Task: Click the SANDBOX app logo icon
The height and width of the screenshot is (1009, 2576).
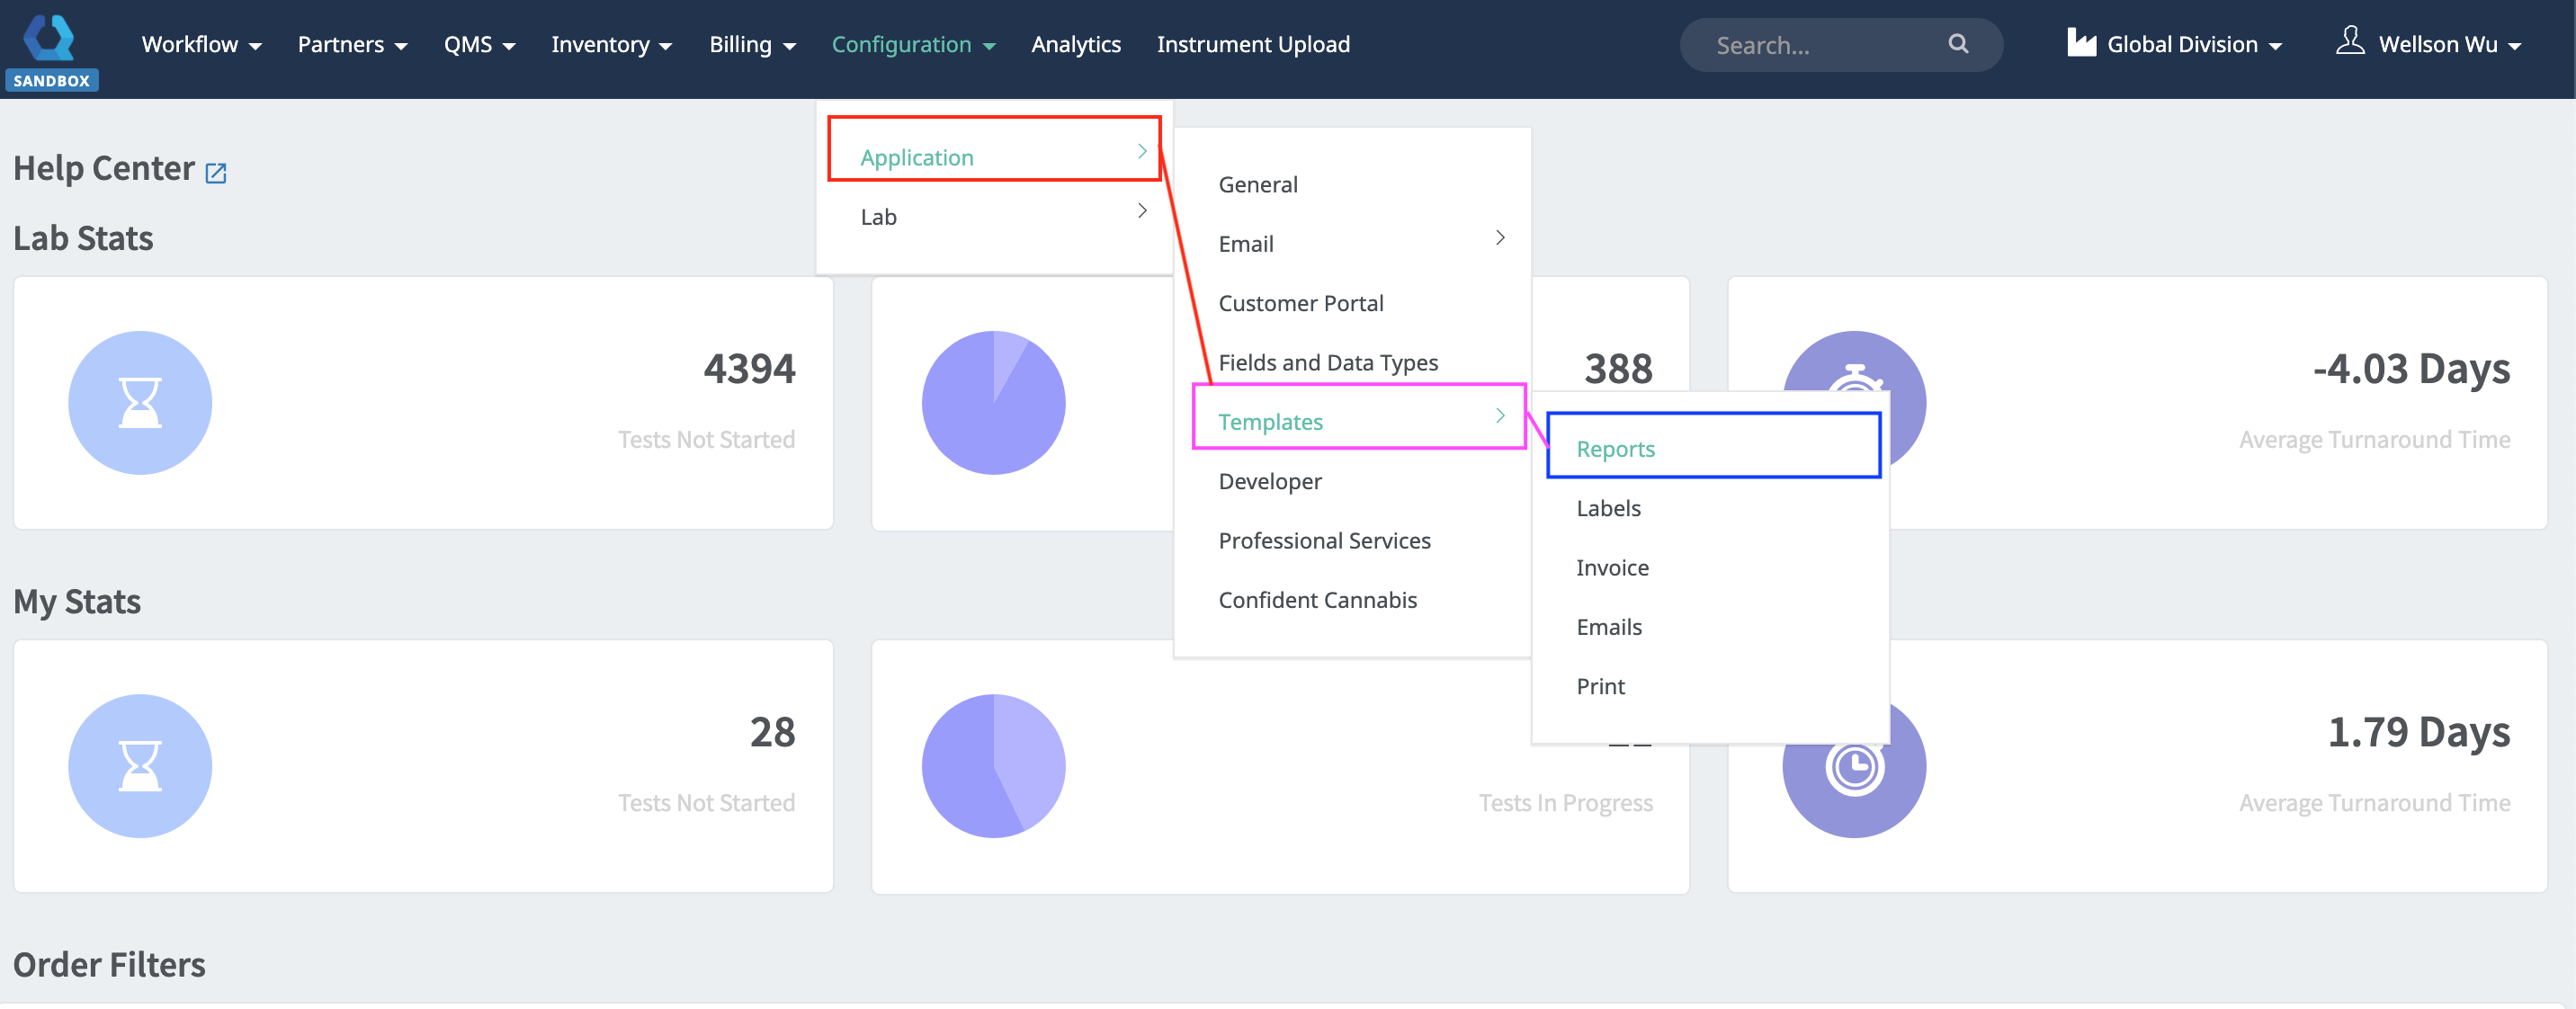Action: [x=49, y=39]
